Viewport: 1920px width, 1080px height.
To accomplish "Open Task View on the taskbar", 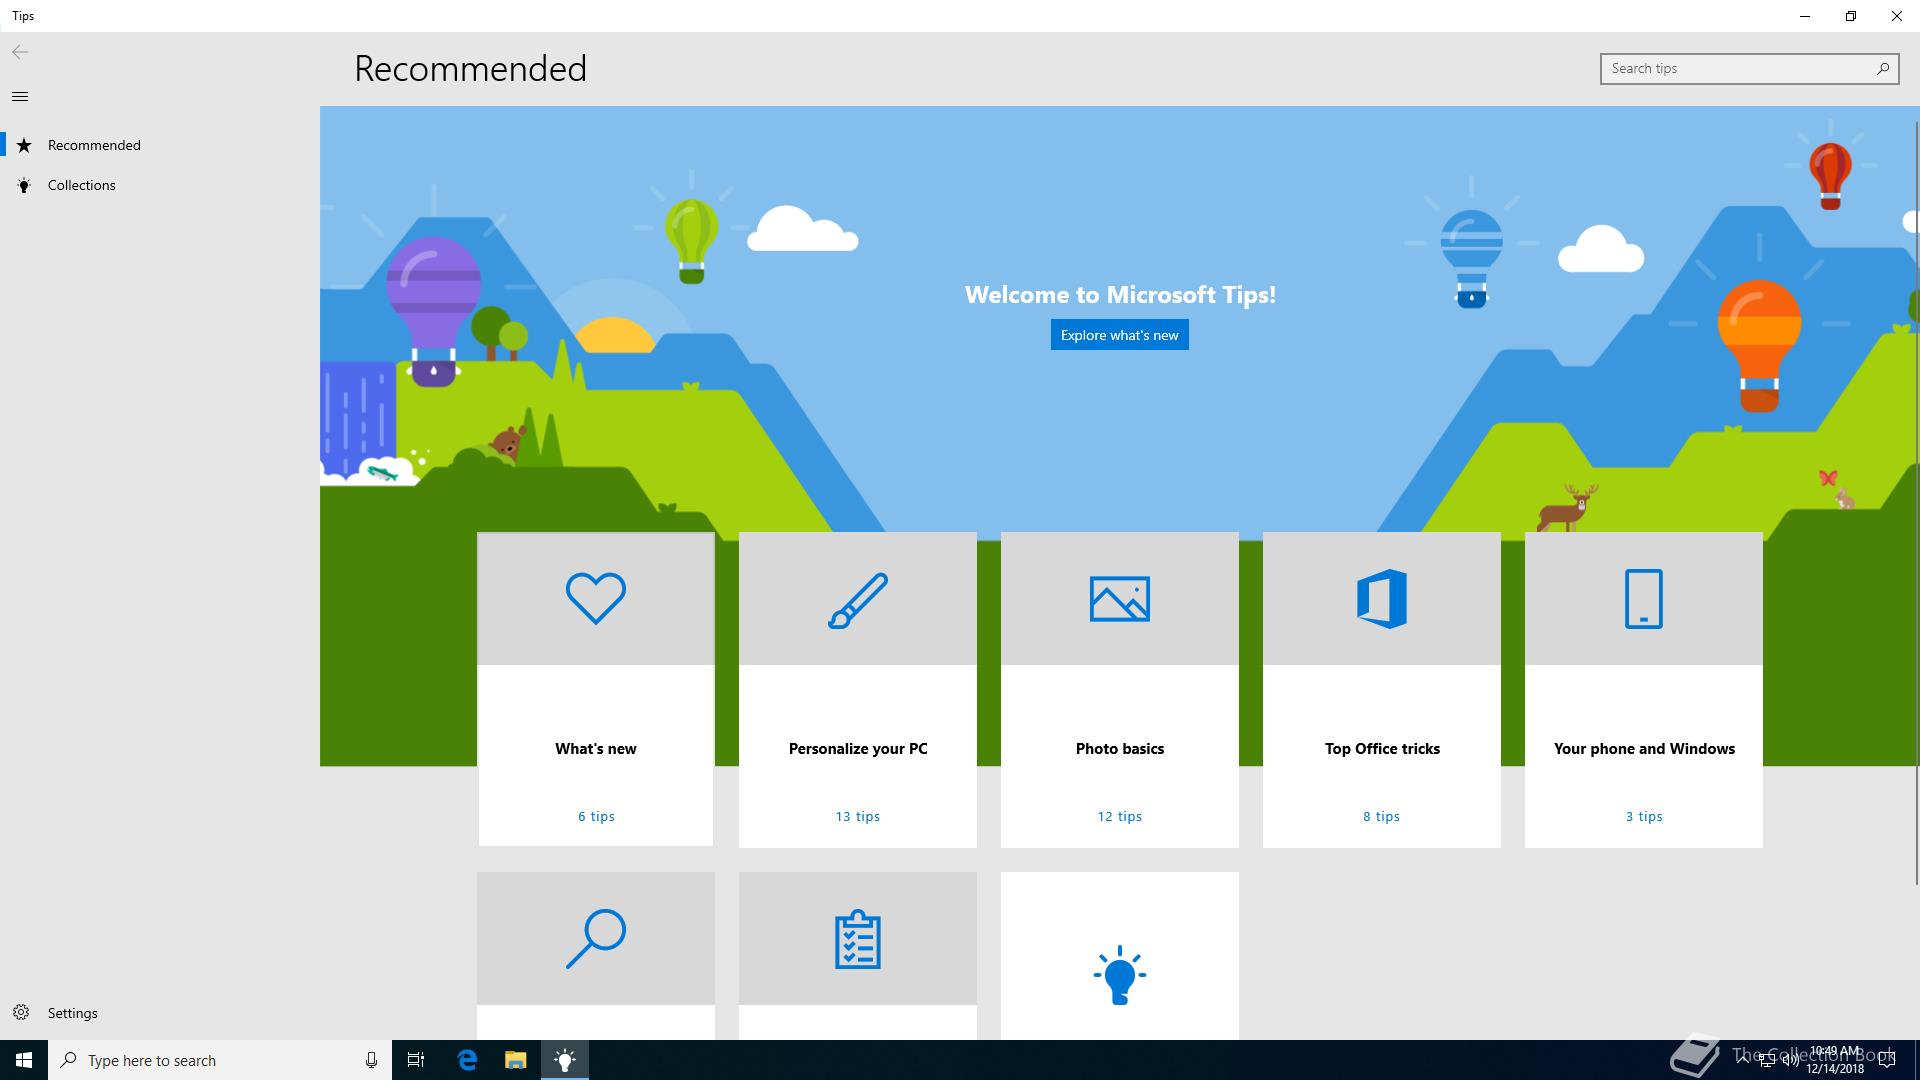I will [x=416, y=1060].
